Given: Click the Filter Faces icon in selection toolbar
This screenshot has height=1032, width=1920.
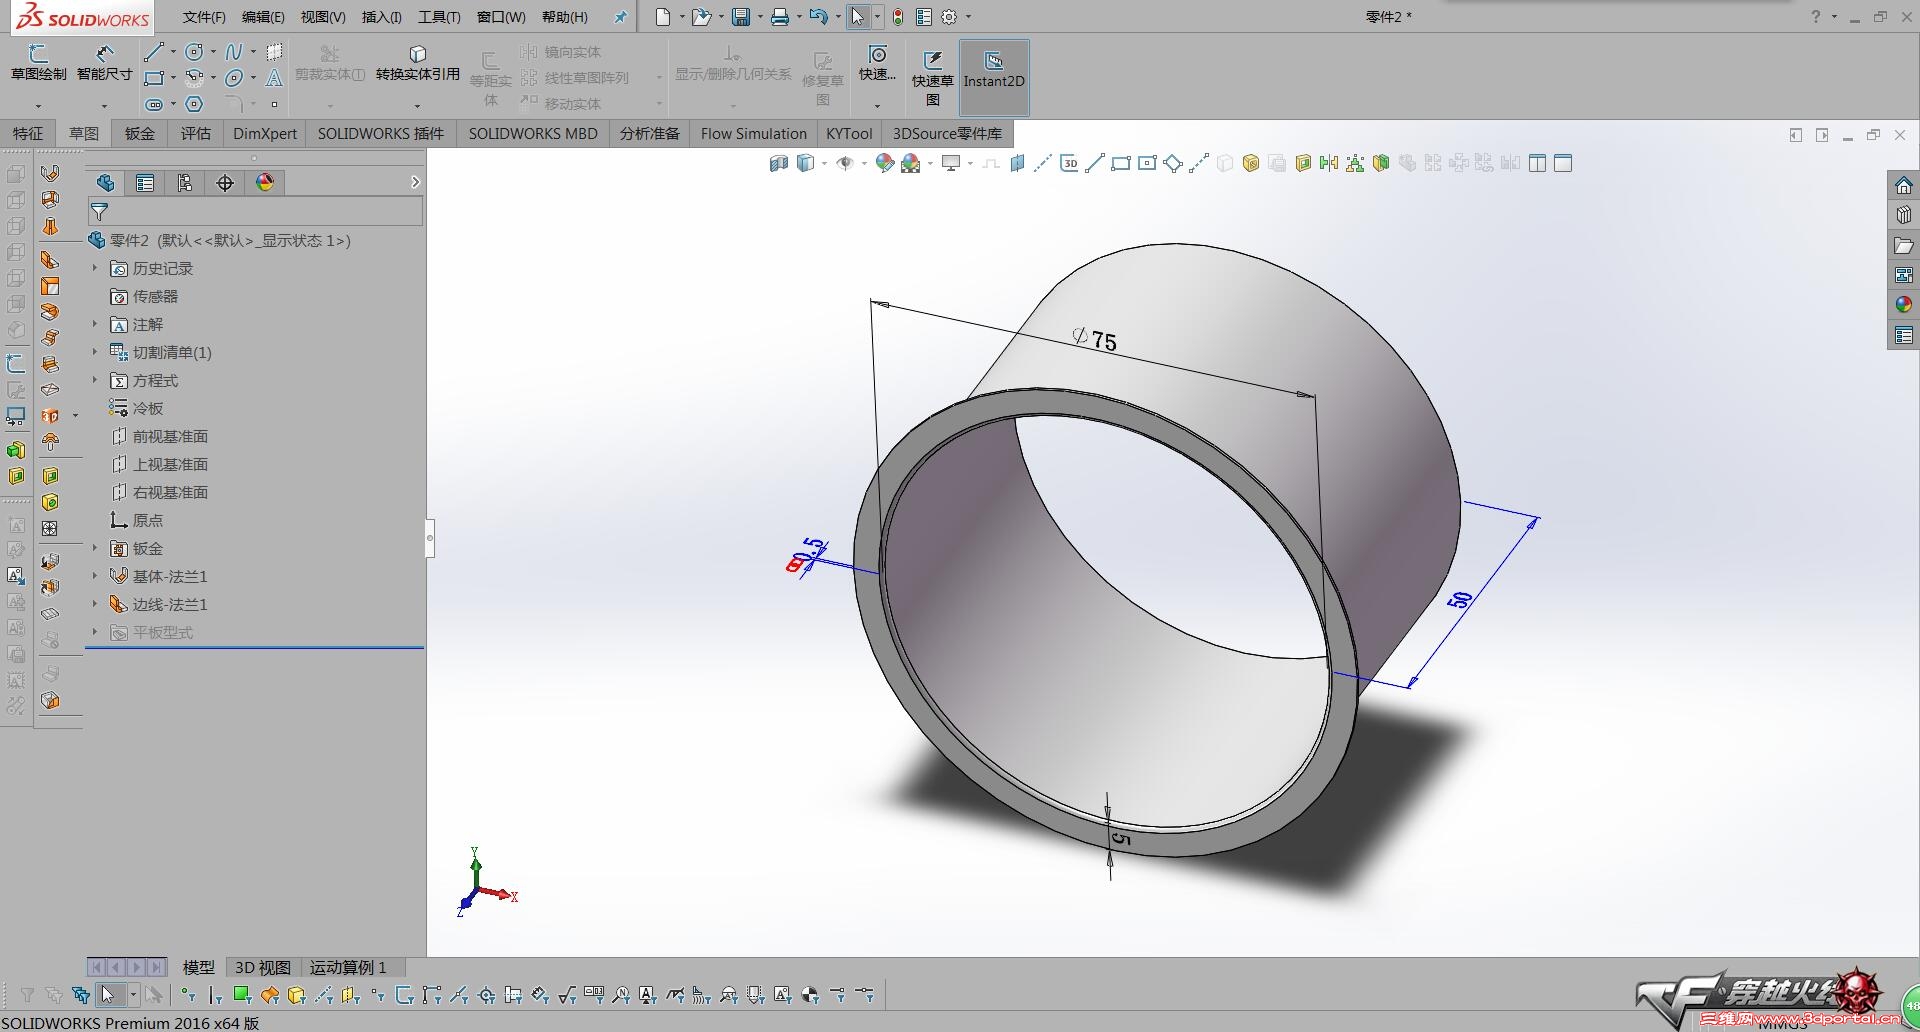Looking at the screenshot, I should [241, 995].
